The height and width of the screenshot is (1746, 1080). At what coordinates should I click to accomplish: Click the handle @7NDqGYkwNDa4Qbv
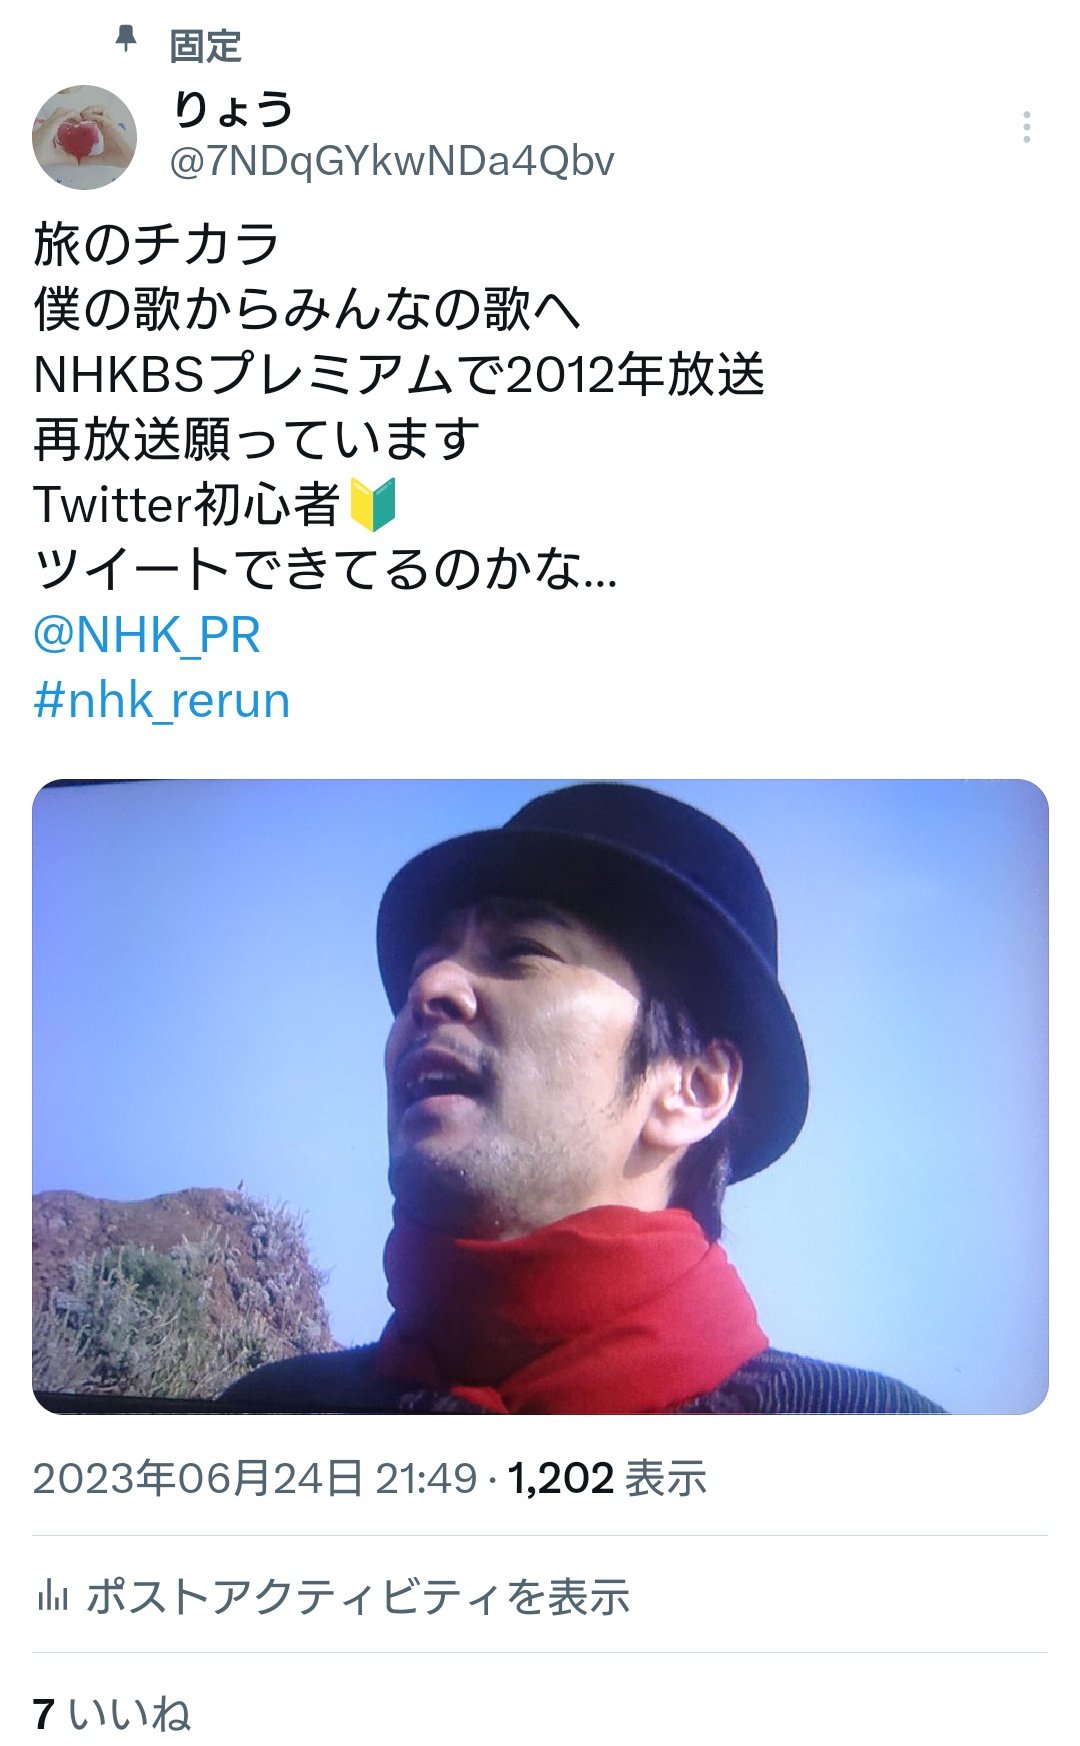[392, 161]
